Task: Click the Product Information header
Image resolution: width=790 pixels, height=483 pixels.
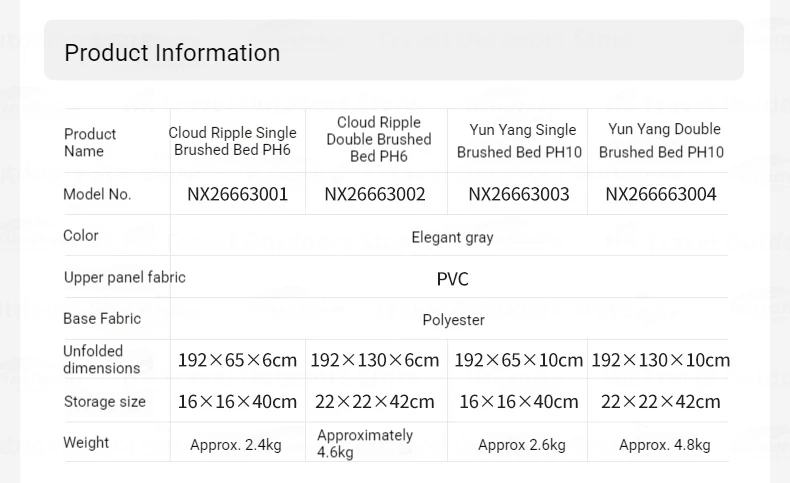Action: coord(172,52)
